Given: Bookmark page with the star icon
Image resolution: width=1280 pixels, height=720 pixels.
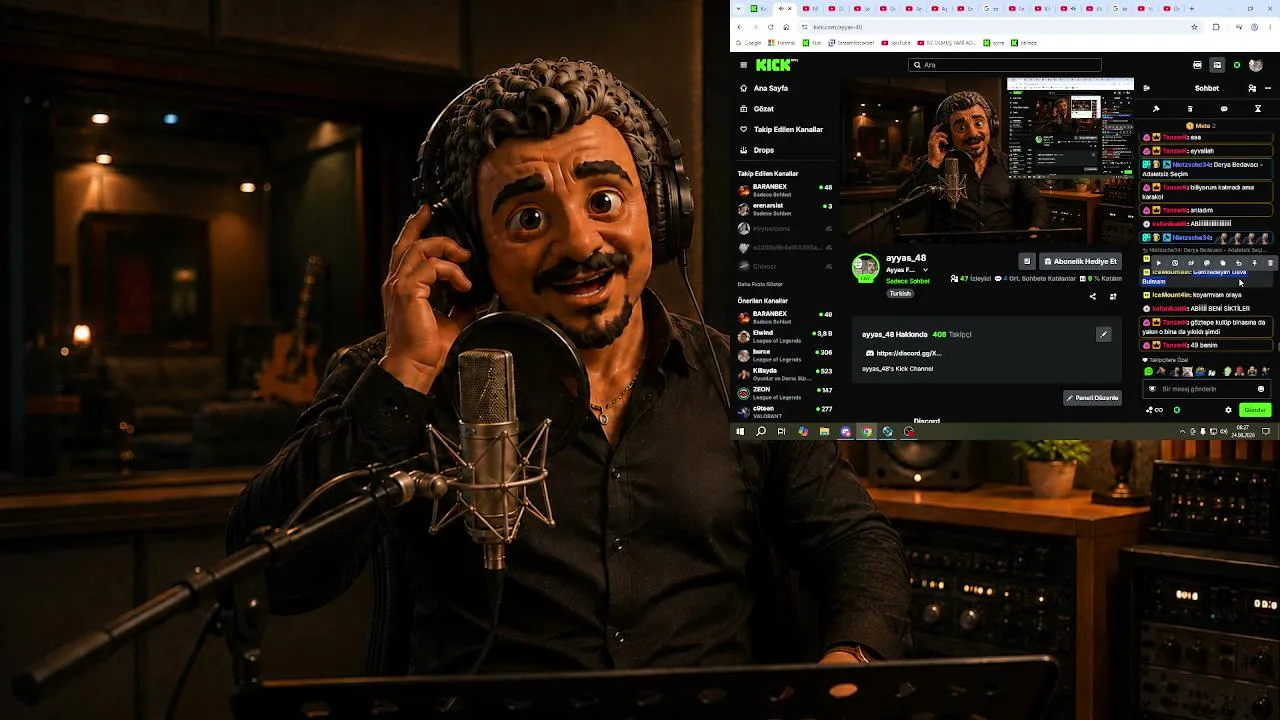Looking at the screenshot, I should [x=1194, y=27].
